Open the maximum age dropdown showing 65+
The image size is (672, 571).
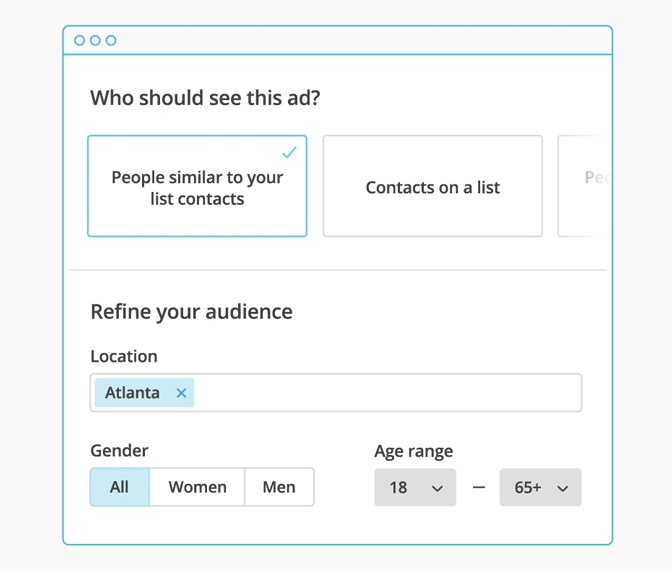[540, 488]
